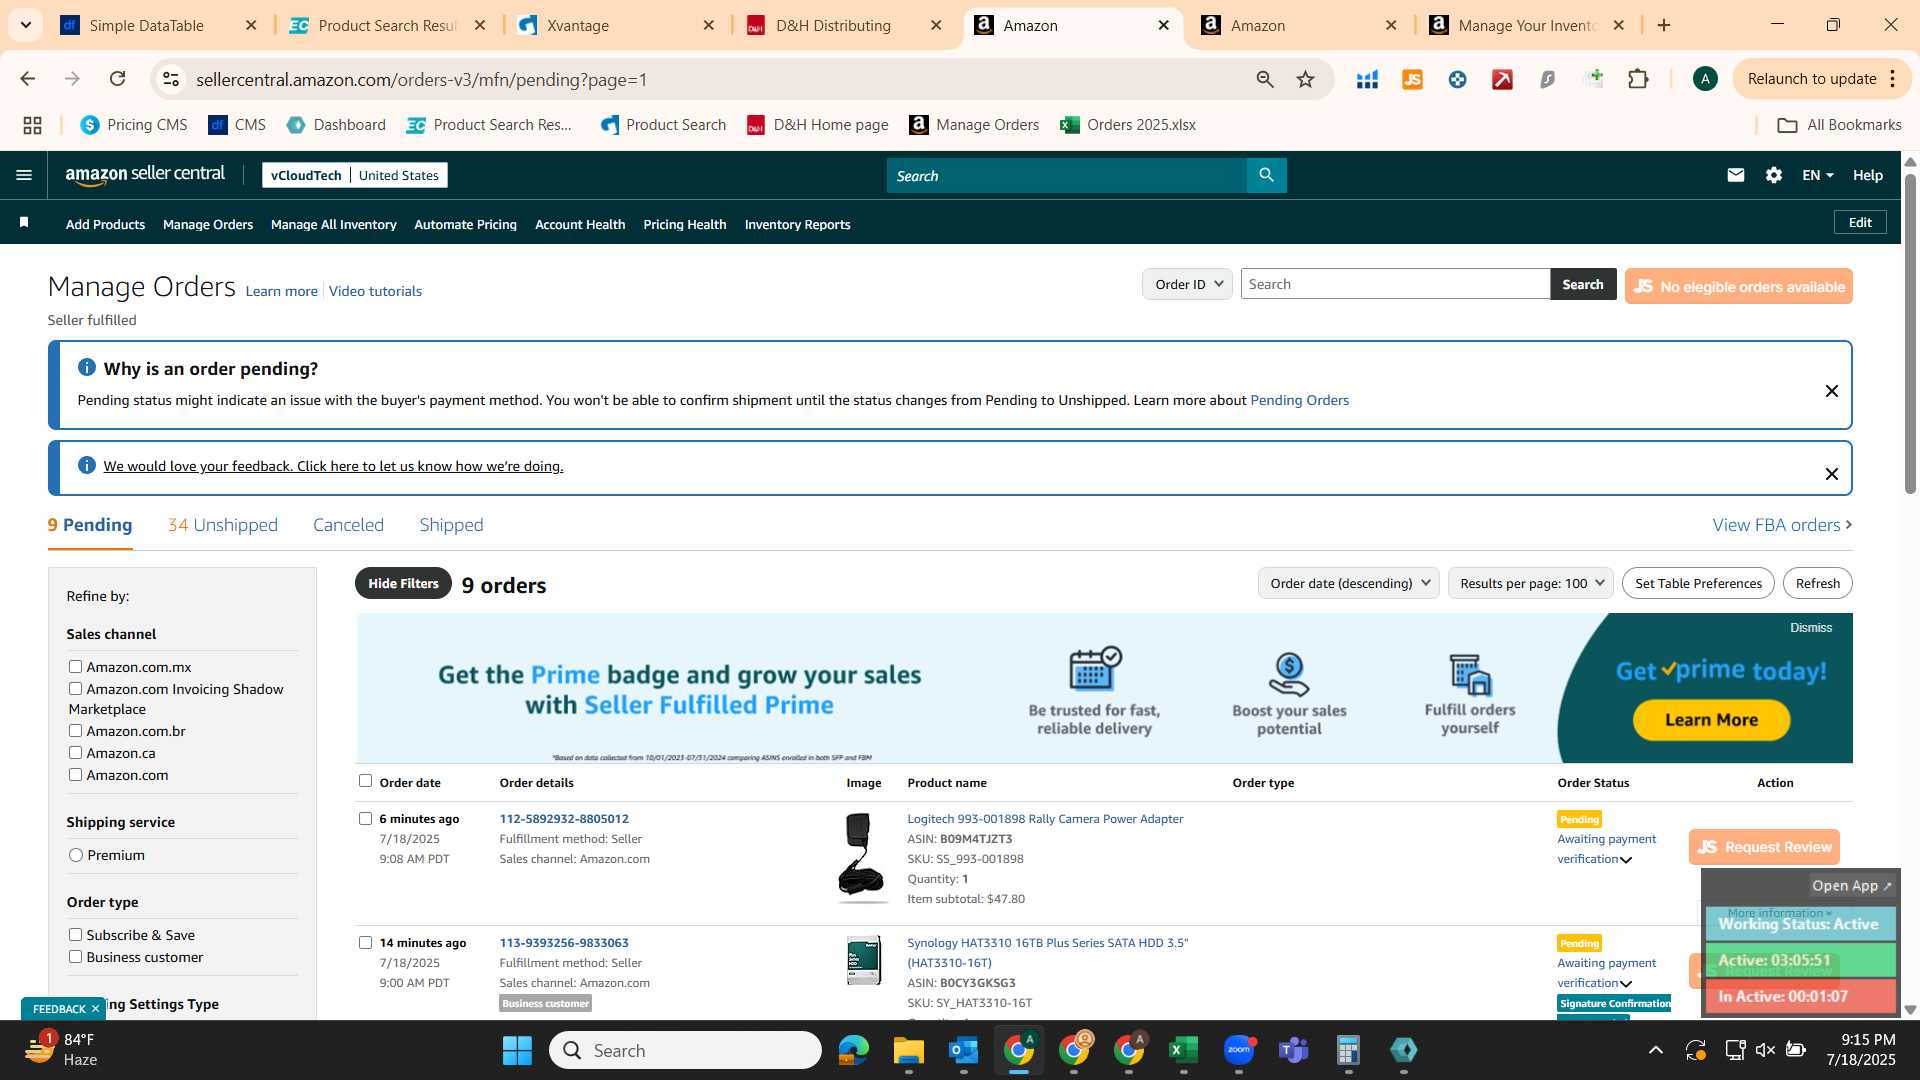Reload the page with the browser refresh icon
Image resolution: width=1920 pixels, height=1080 pixels.
pos(118,79)
